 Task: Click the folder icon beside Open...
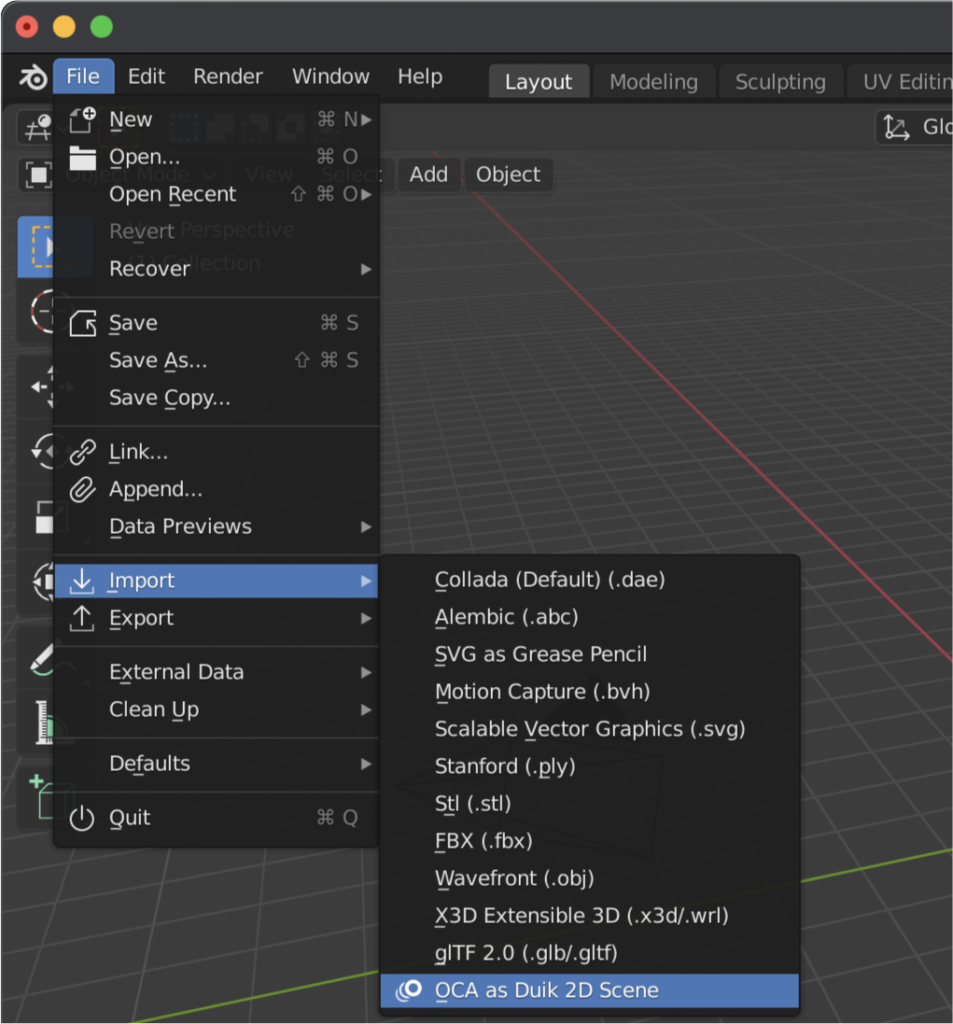point(83,157)
